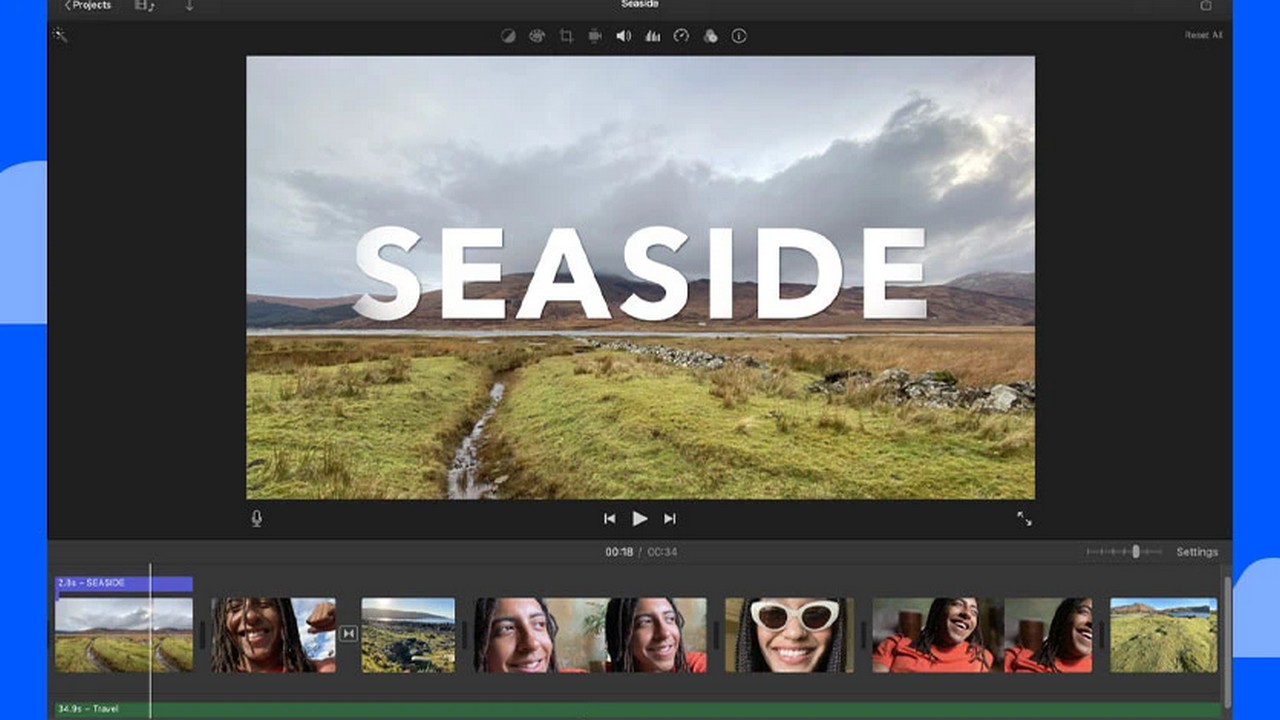Open the clip filter and audio effects
Viewport: 1280px width, 720px height.
coord(710,36)
